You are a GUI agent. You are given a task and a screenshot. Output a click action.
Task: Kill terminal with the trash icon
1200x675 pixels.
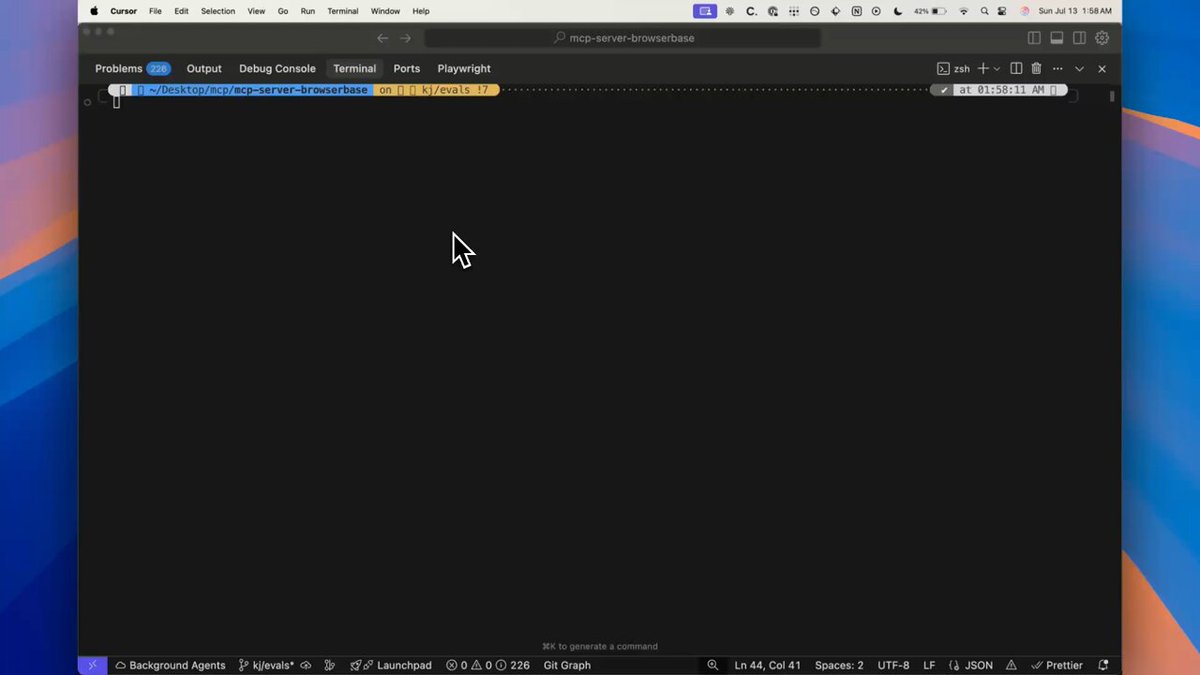tap(1036, 69)
